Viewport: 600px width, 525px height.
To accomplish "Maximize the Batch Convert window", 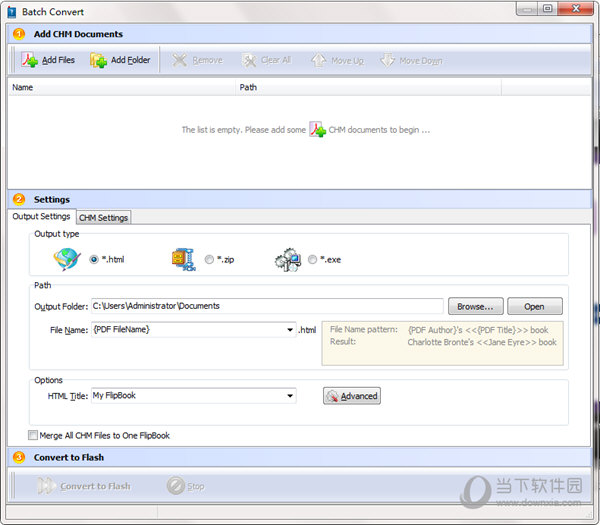I will [548, 8].
